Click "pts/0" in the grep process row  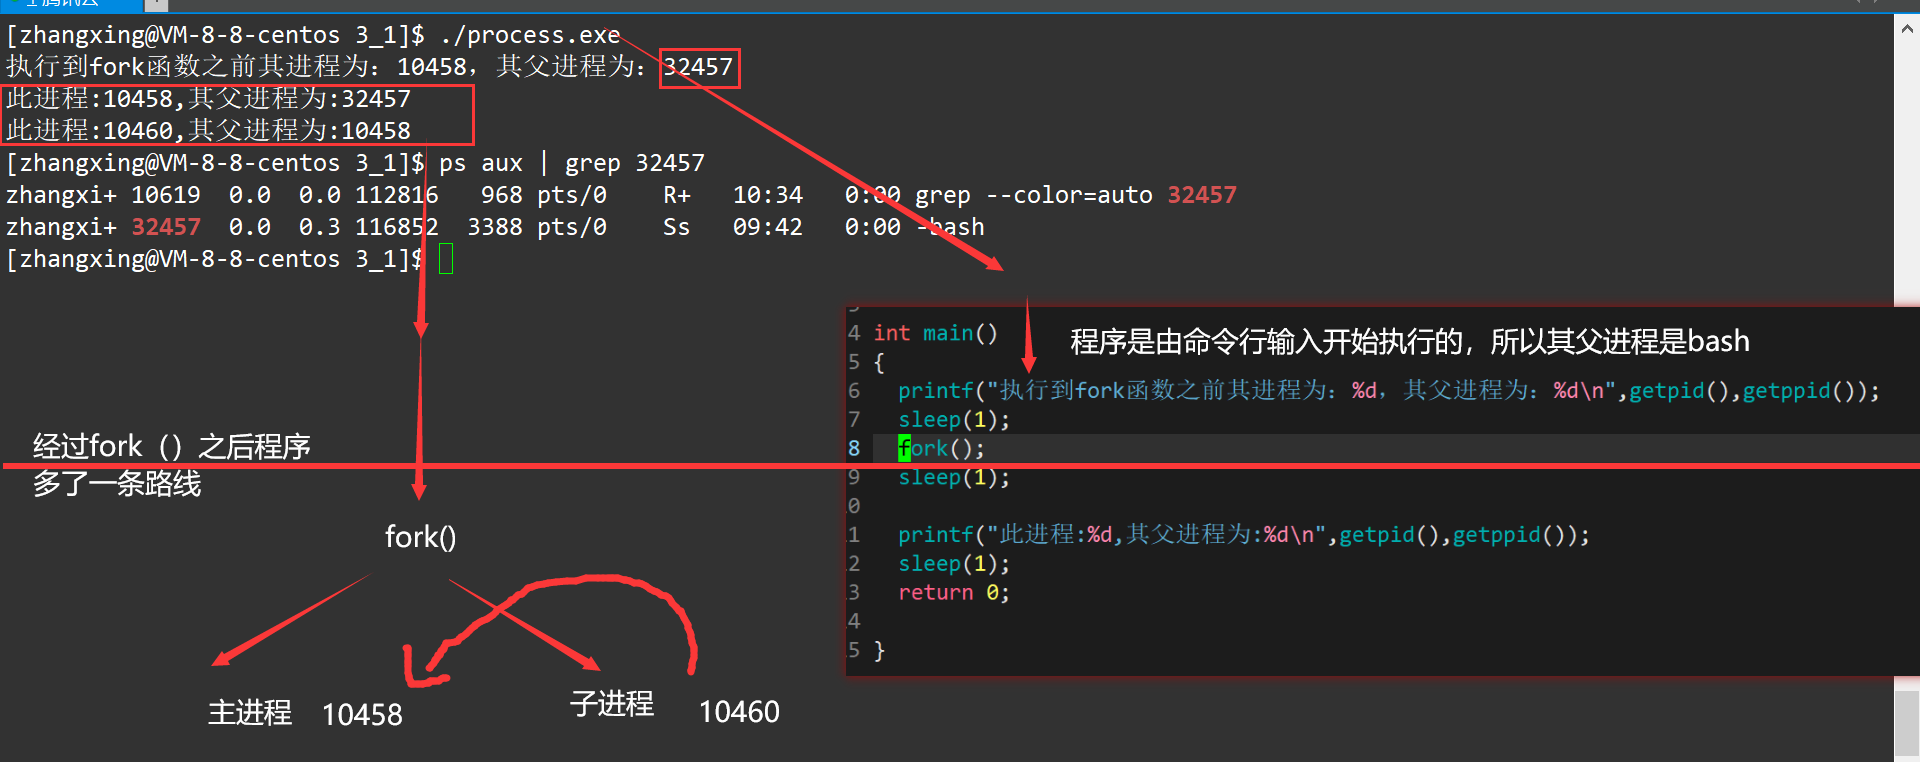click(x=572, y=195)
